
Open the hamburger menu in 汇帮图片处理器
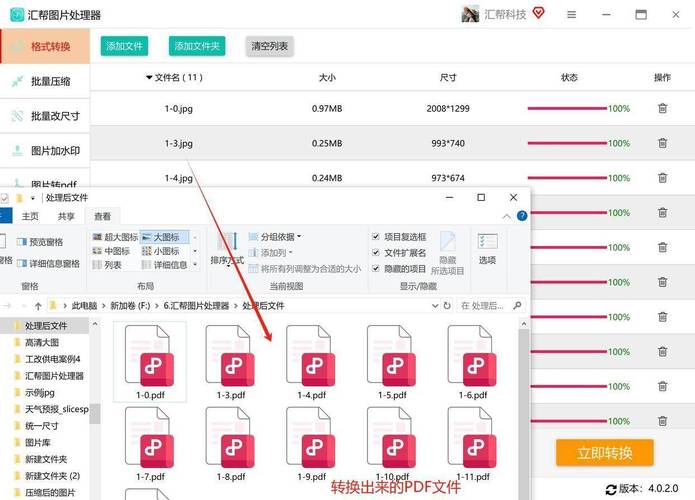pos(572,15)
